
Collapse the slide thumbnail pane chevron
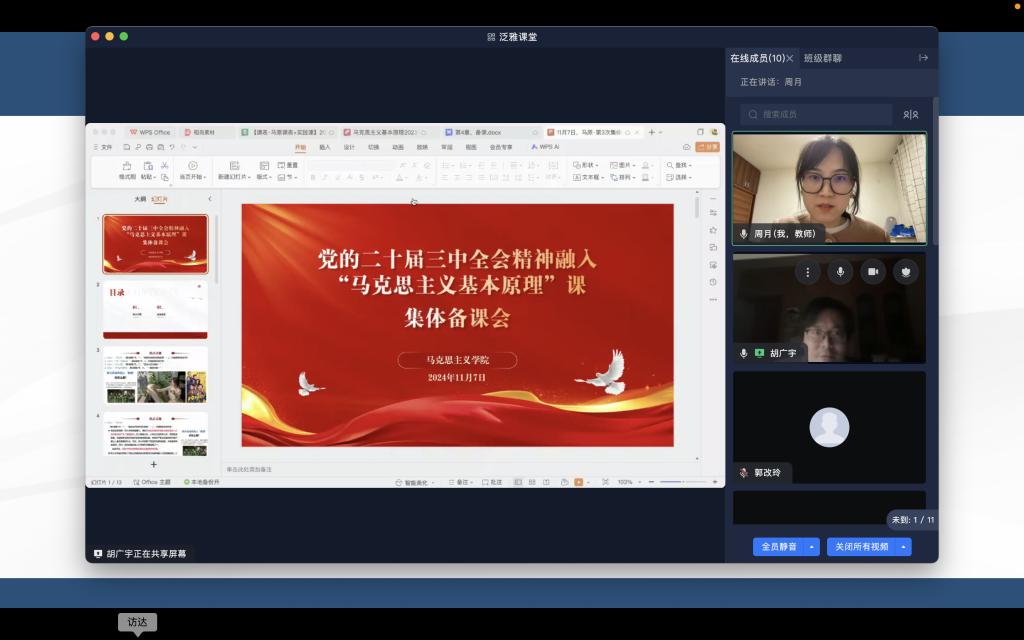coord(210,199)
